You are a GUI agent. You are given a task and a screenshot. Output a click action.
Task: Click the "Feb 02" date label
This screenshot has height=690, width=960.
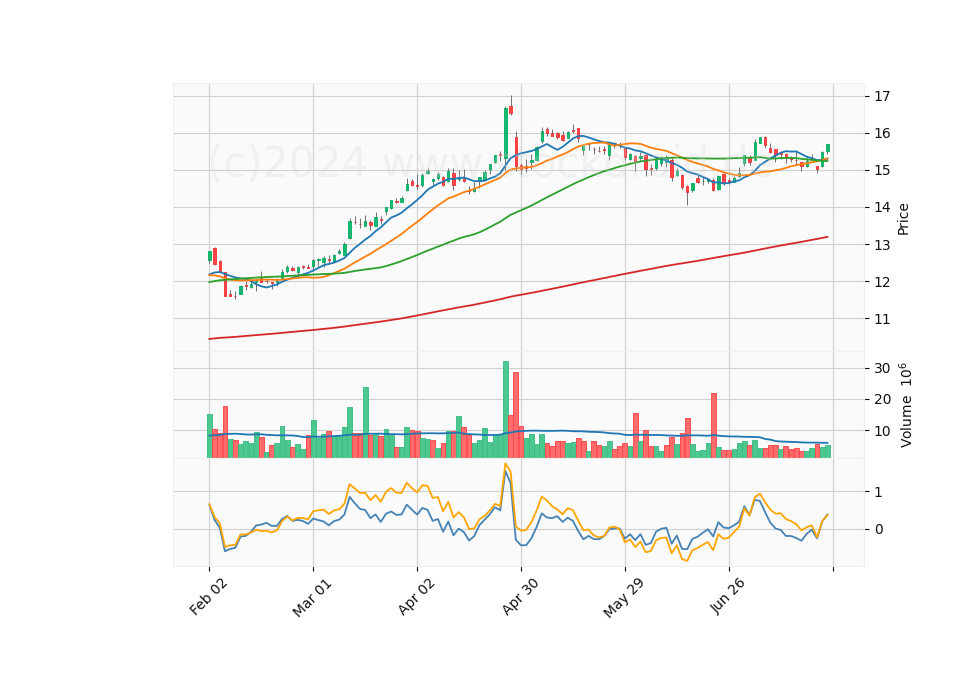pyautogui.click(x=208, y=596)
